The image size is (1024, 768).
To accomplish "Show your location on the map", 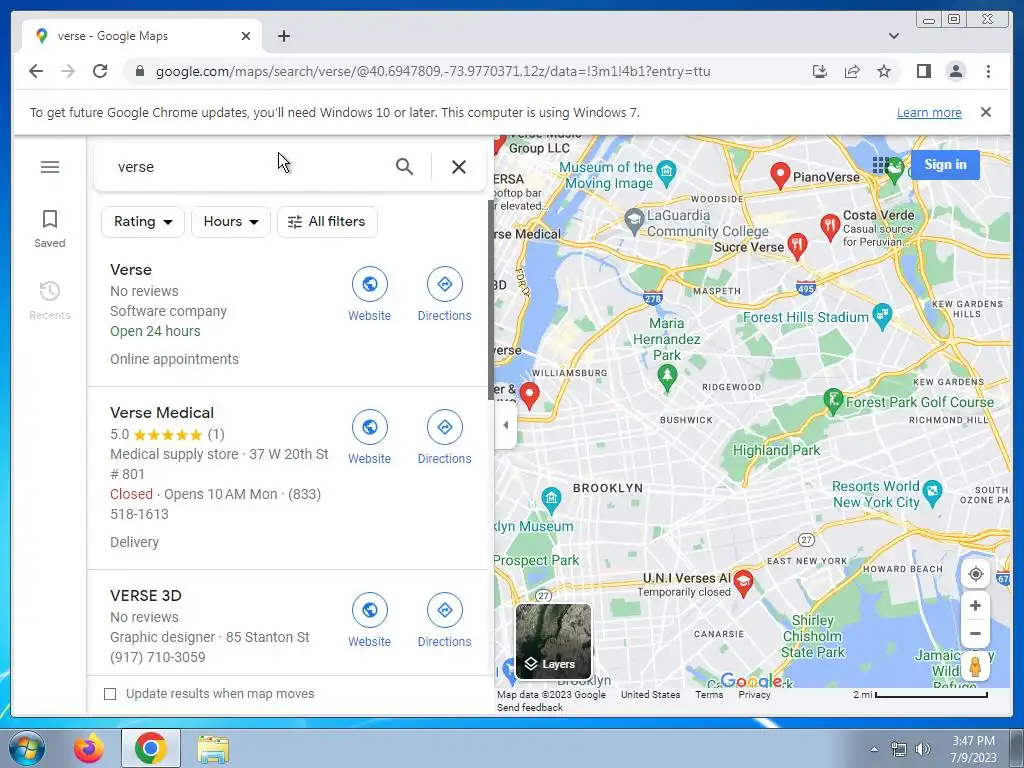I will tap(975, 574).
